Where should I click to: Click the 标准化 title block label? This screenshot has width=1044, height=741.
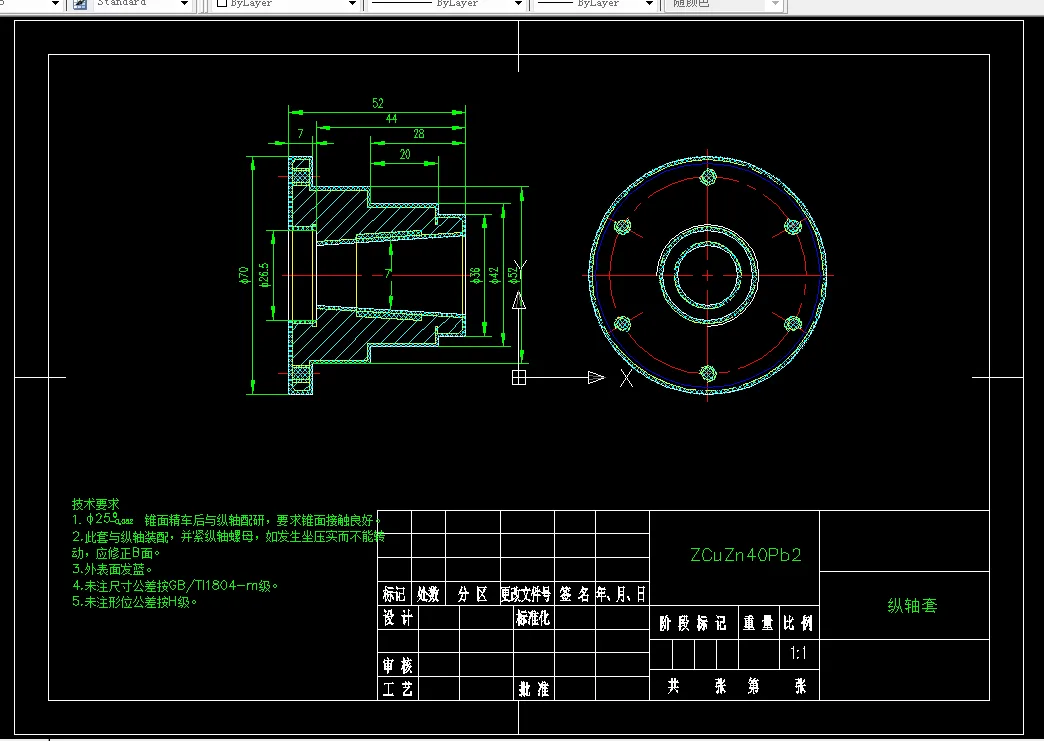click(x=533, y=618)
